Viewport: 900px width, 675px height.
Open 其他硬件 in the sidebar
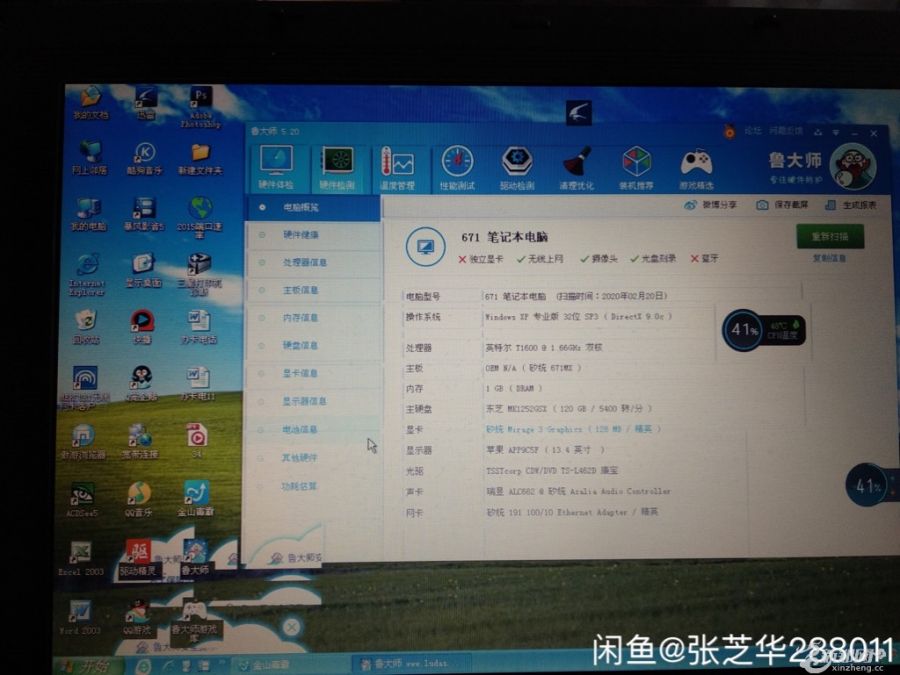click(x=313, y=457)
